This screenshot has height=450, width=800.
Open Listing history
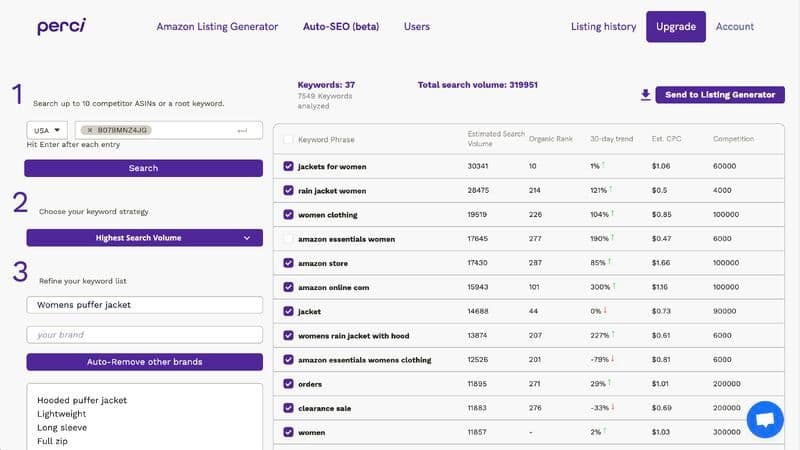click(x=604, y=27)
